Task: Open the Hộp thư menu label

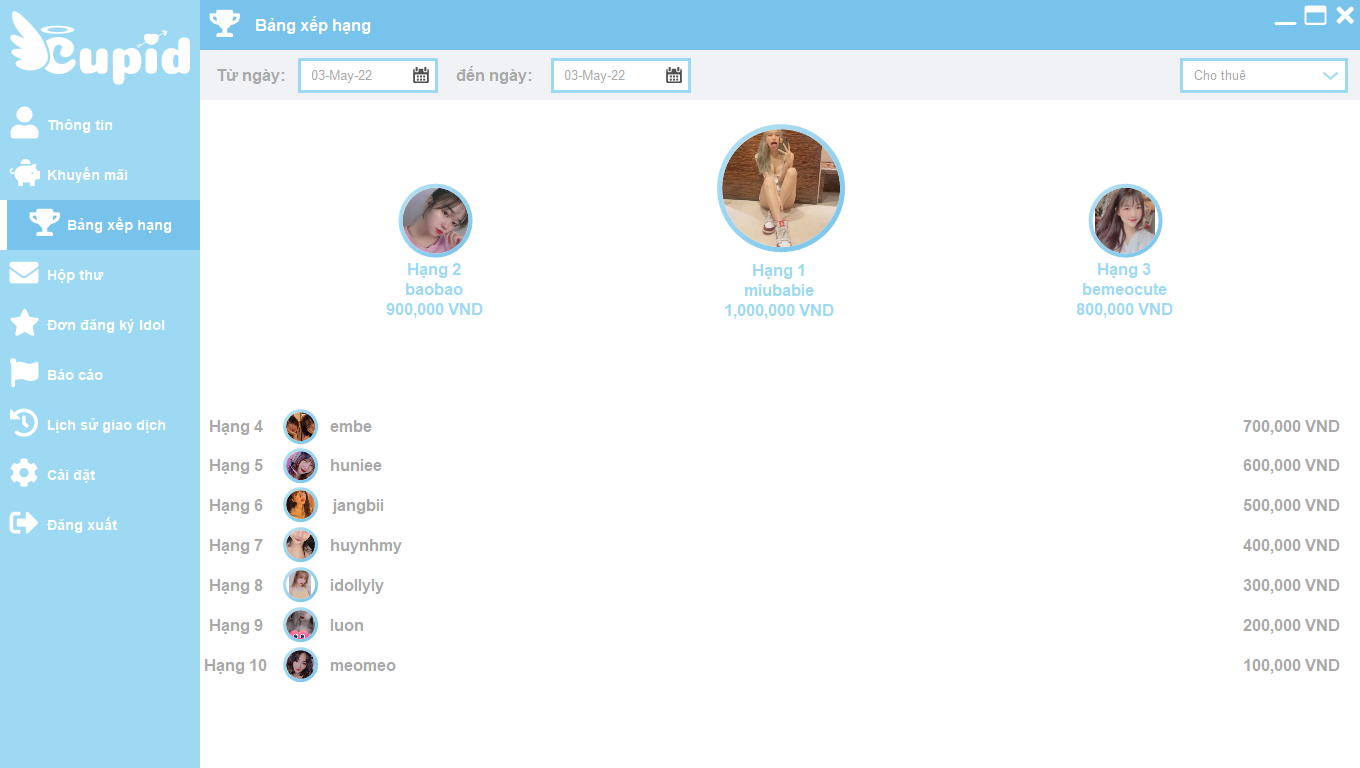Action: pos(75,275)
